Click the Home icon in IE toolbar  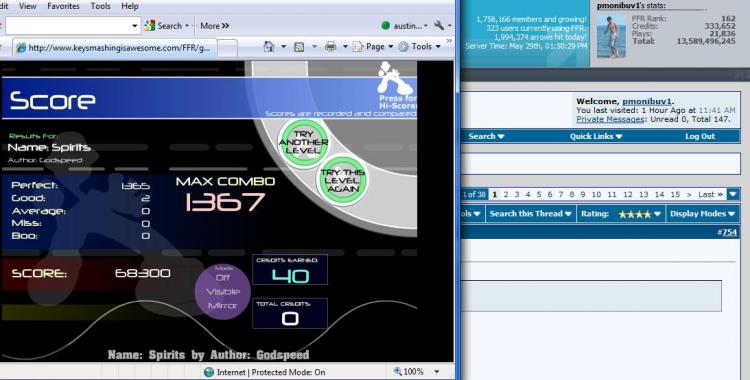pos(269,46)
